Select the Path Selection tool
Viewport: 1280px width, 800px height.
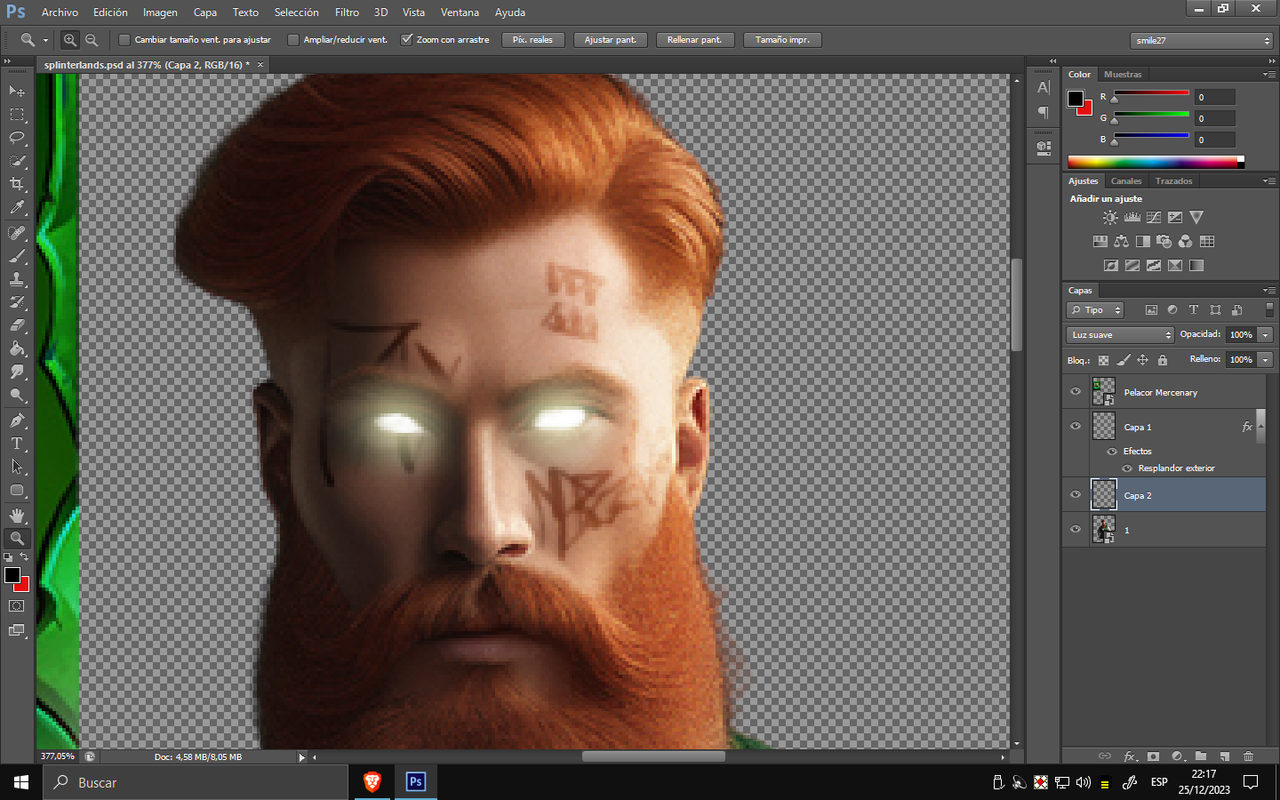(x=17, y=466)
